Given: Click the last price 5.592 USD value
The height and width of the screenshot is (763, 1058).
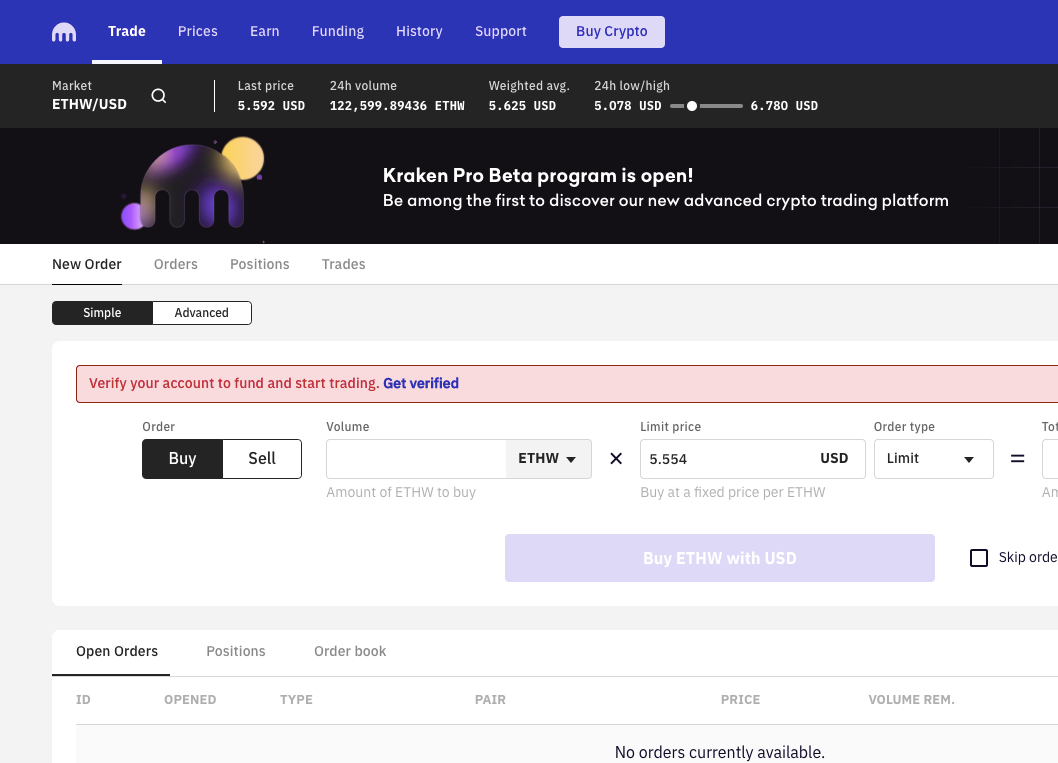Looking at the screenshot, I should pyautogui.click(x=271, y=106).
